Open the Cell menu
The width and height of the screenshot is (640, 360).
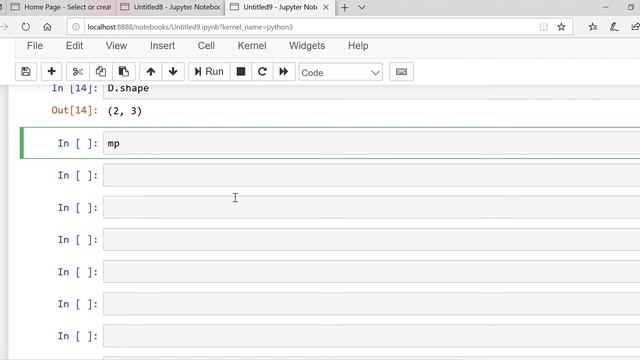tap(206, 46)
